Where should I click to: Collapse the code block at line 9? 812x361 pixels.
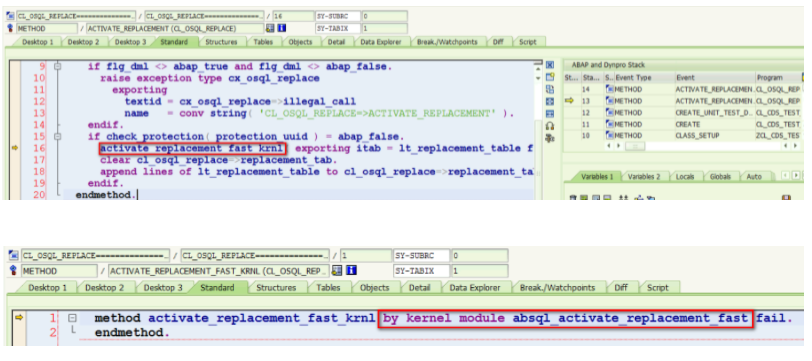(x=57, y=67)
